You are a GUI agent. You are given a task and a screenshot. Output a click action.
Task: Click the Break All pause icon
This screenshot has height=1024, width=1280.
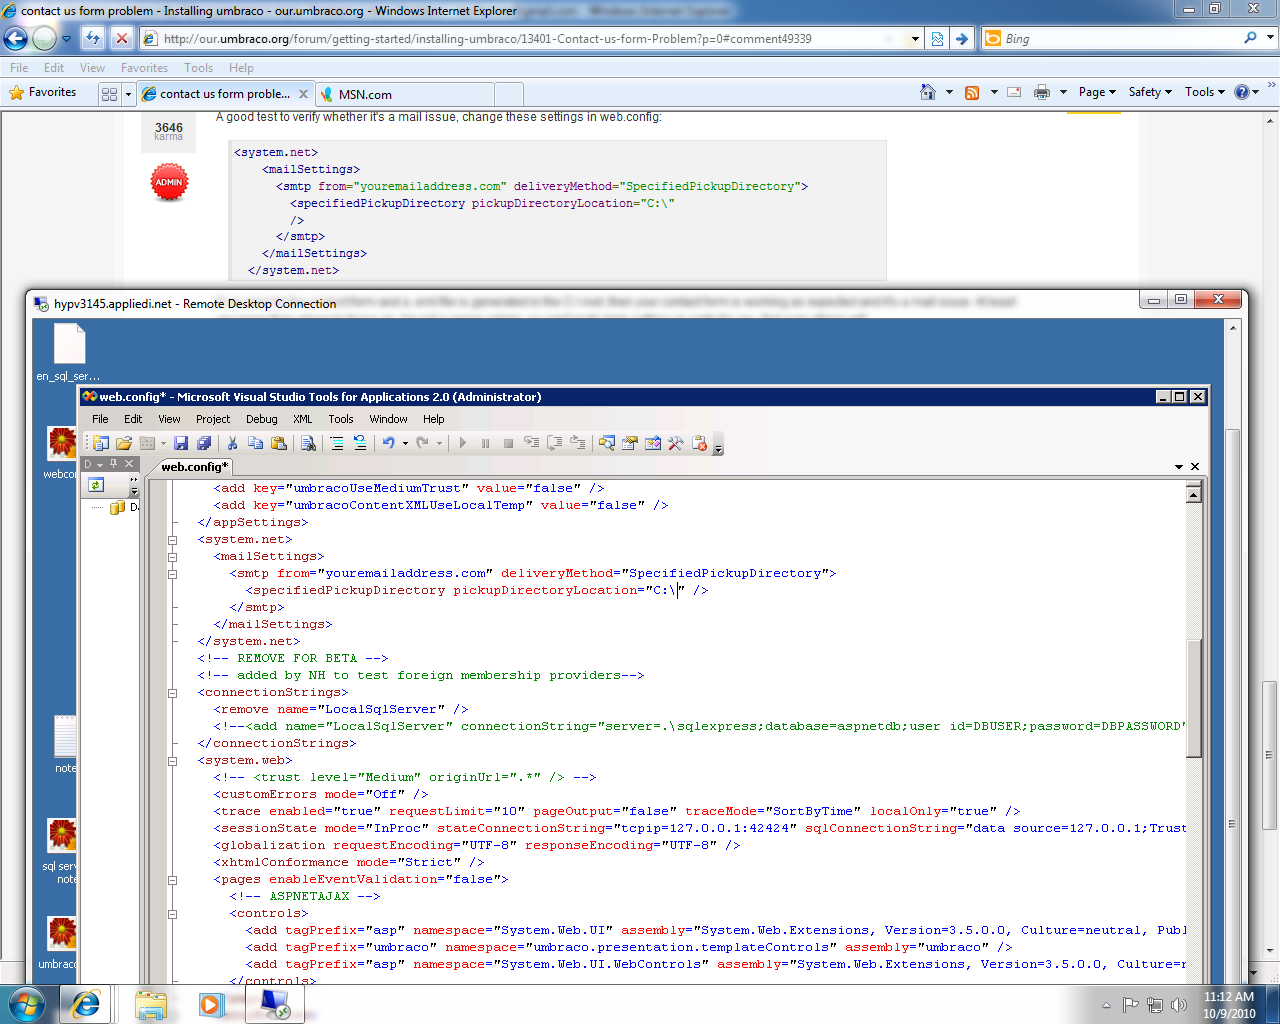pyautogui.click(x=485, y=443)
